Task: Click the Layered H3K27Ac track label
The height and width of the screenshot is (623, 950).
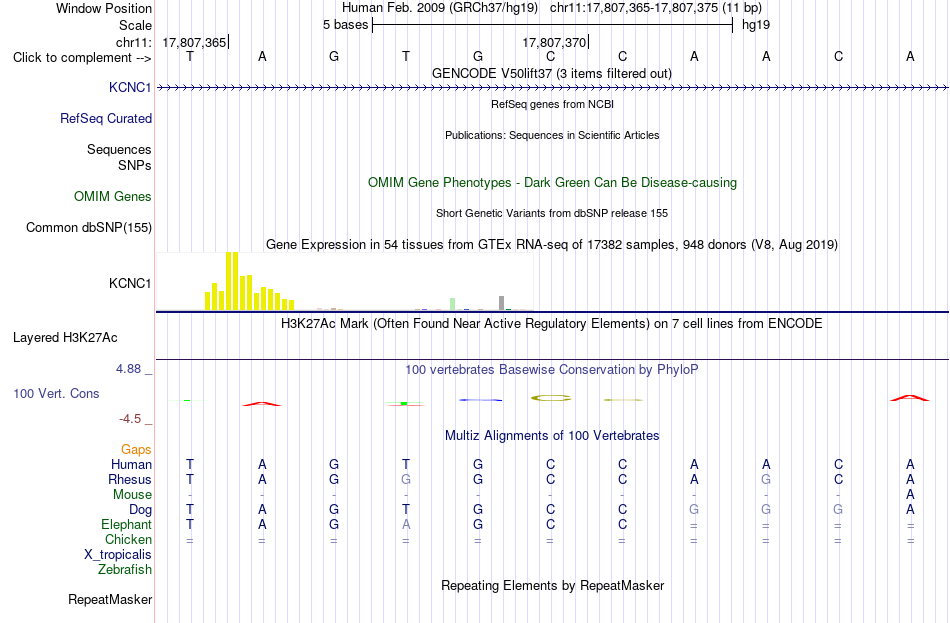Action: pyautogui.click(x=65, y=338)
